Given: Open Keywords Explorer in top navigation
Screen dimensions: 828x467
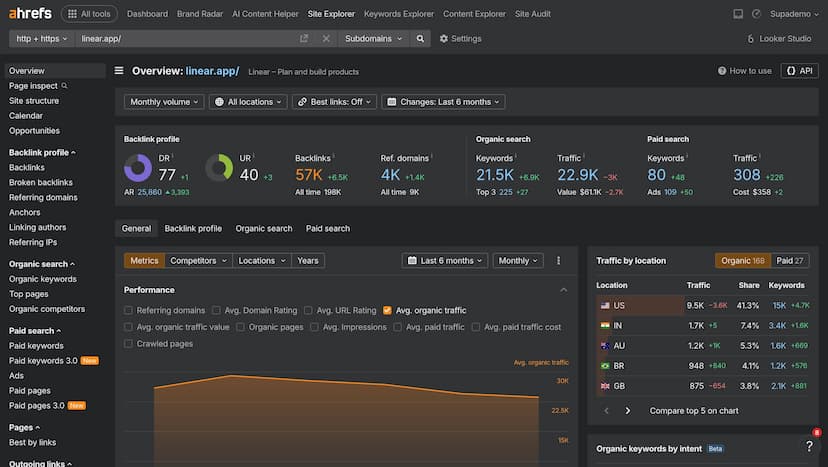Looking at the screenshot, I should tap(399, 14).
